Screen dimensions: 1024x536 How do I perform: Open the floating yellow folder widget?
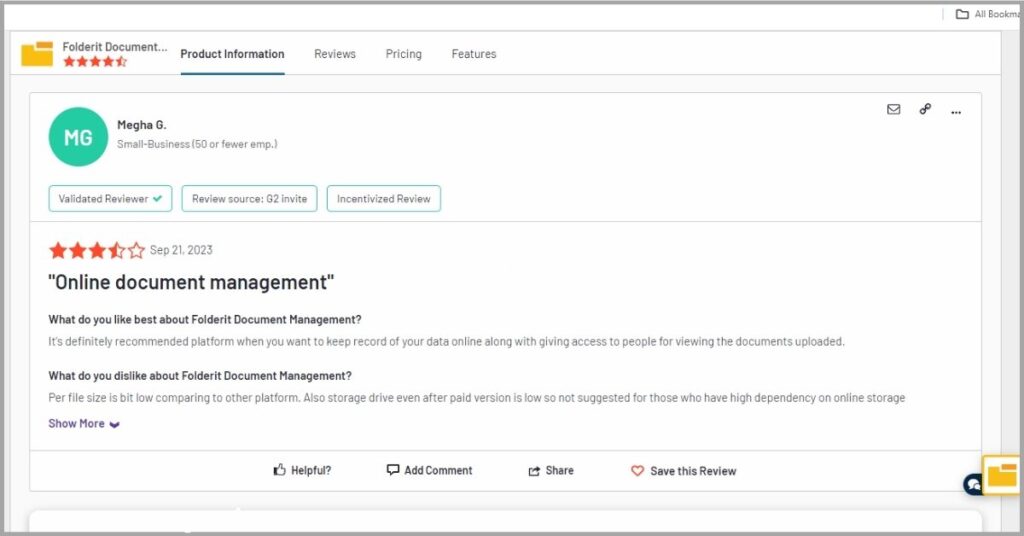1001,475
